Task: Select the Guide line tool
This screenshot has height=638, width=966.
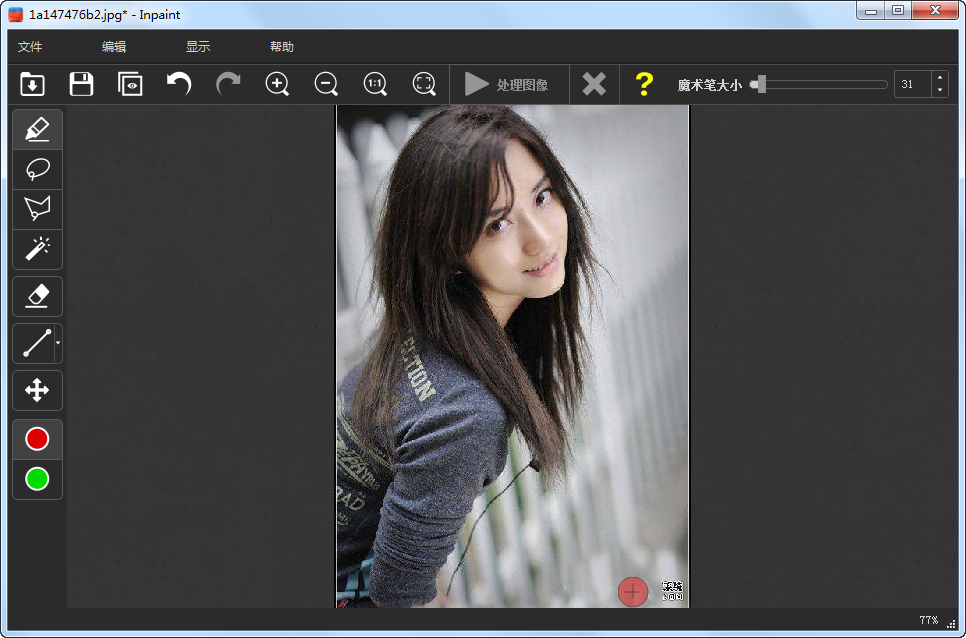Action: [x=35, y=343]
